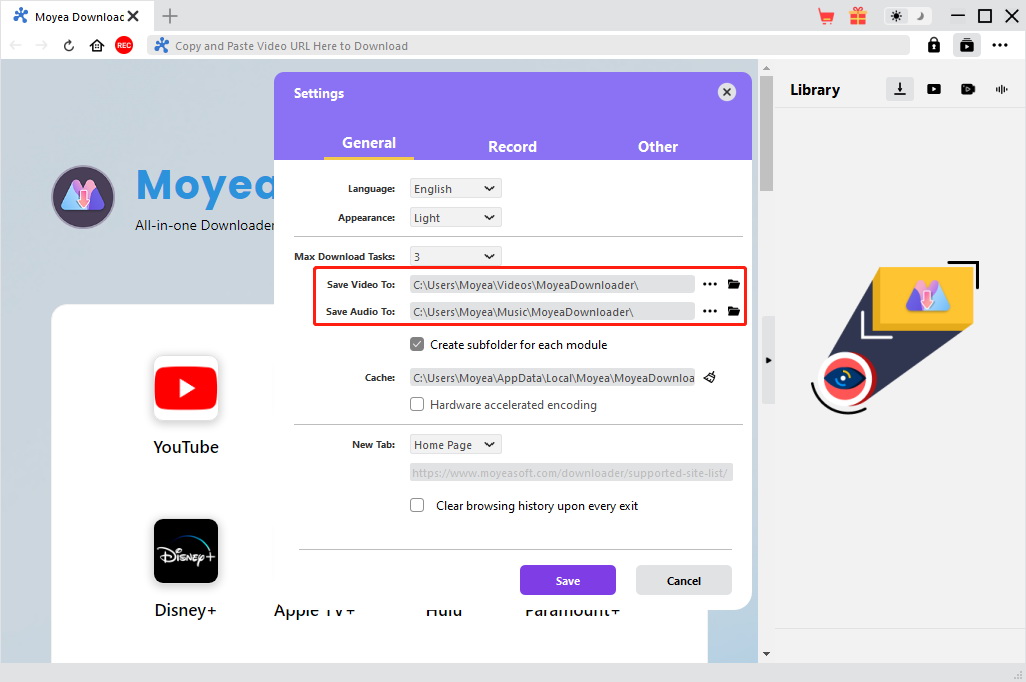Viewport: 1026px width, 682px height.
Task: Switch to the Record settings tab
Action: click(x=512, y=147)
